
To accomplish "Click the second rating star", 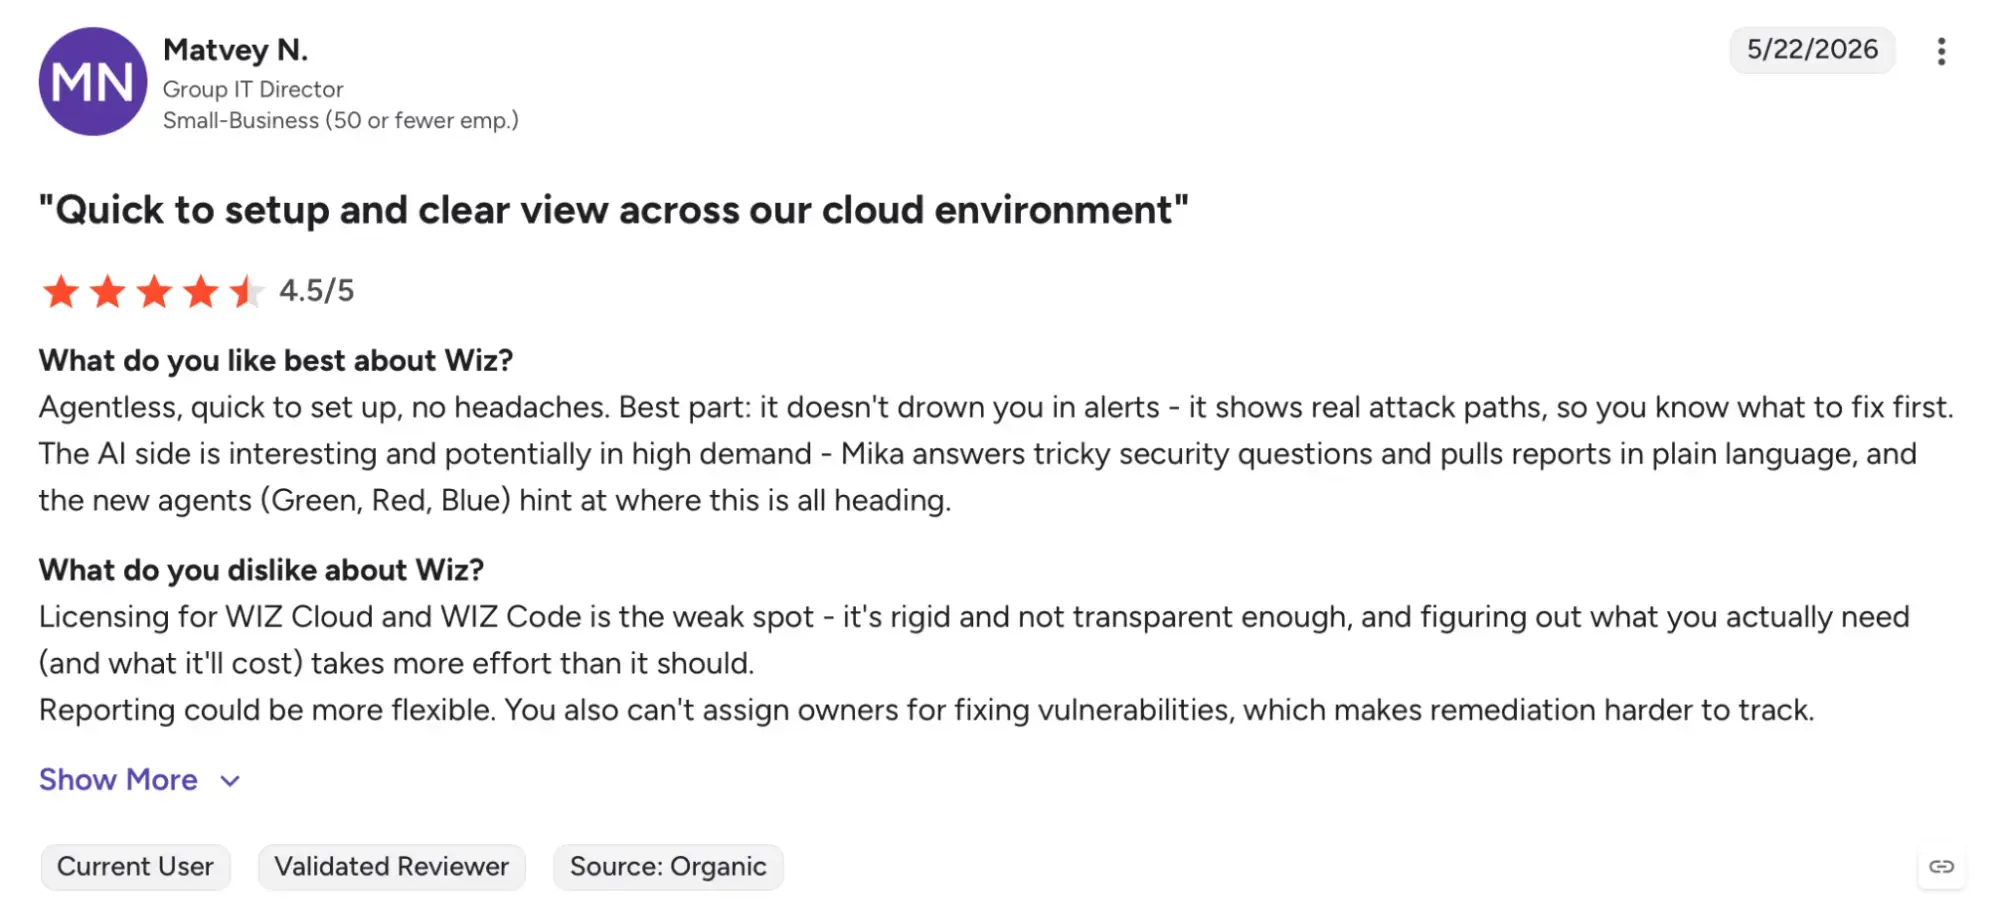I will pyautogui.click(x=108, y=292).
